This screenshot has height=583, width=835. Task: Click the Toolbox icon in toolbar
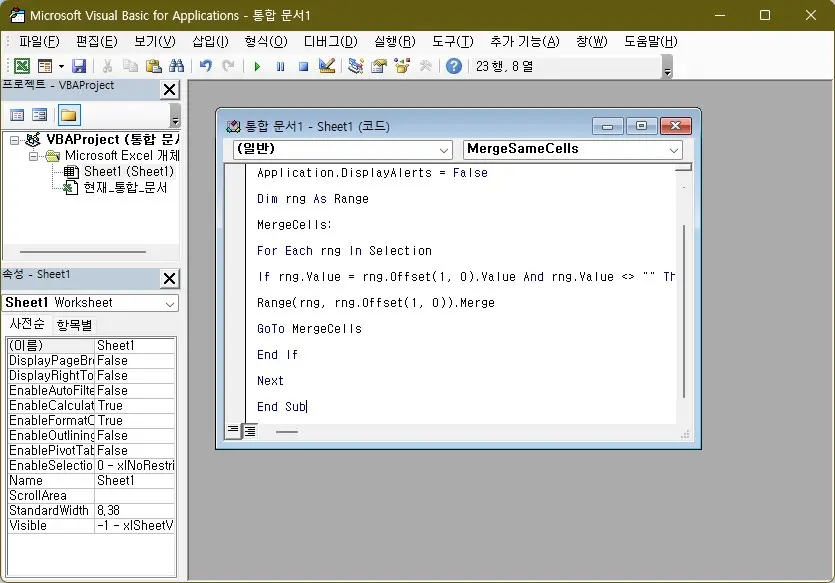425,66
